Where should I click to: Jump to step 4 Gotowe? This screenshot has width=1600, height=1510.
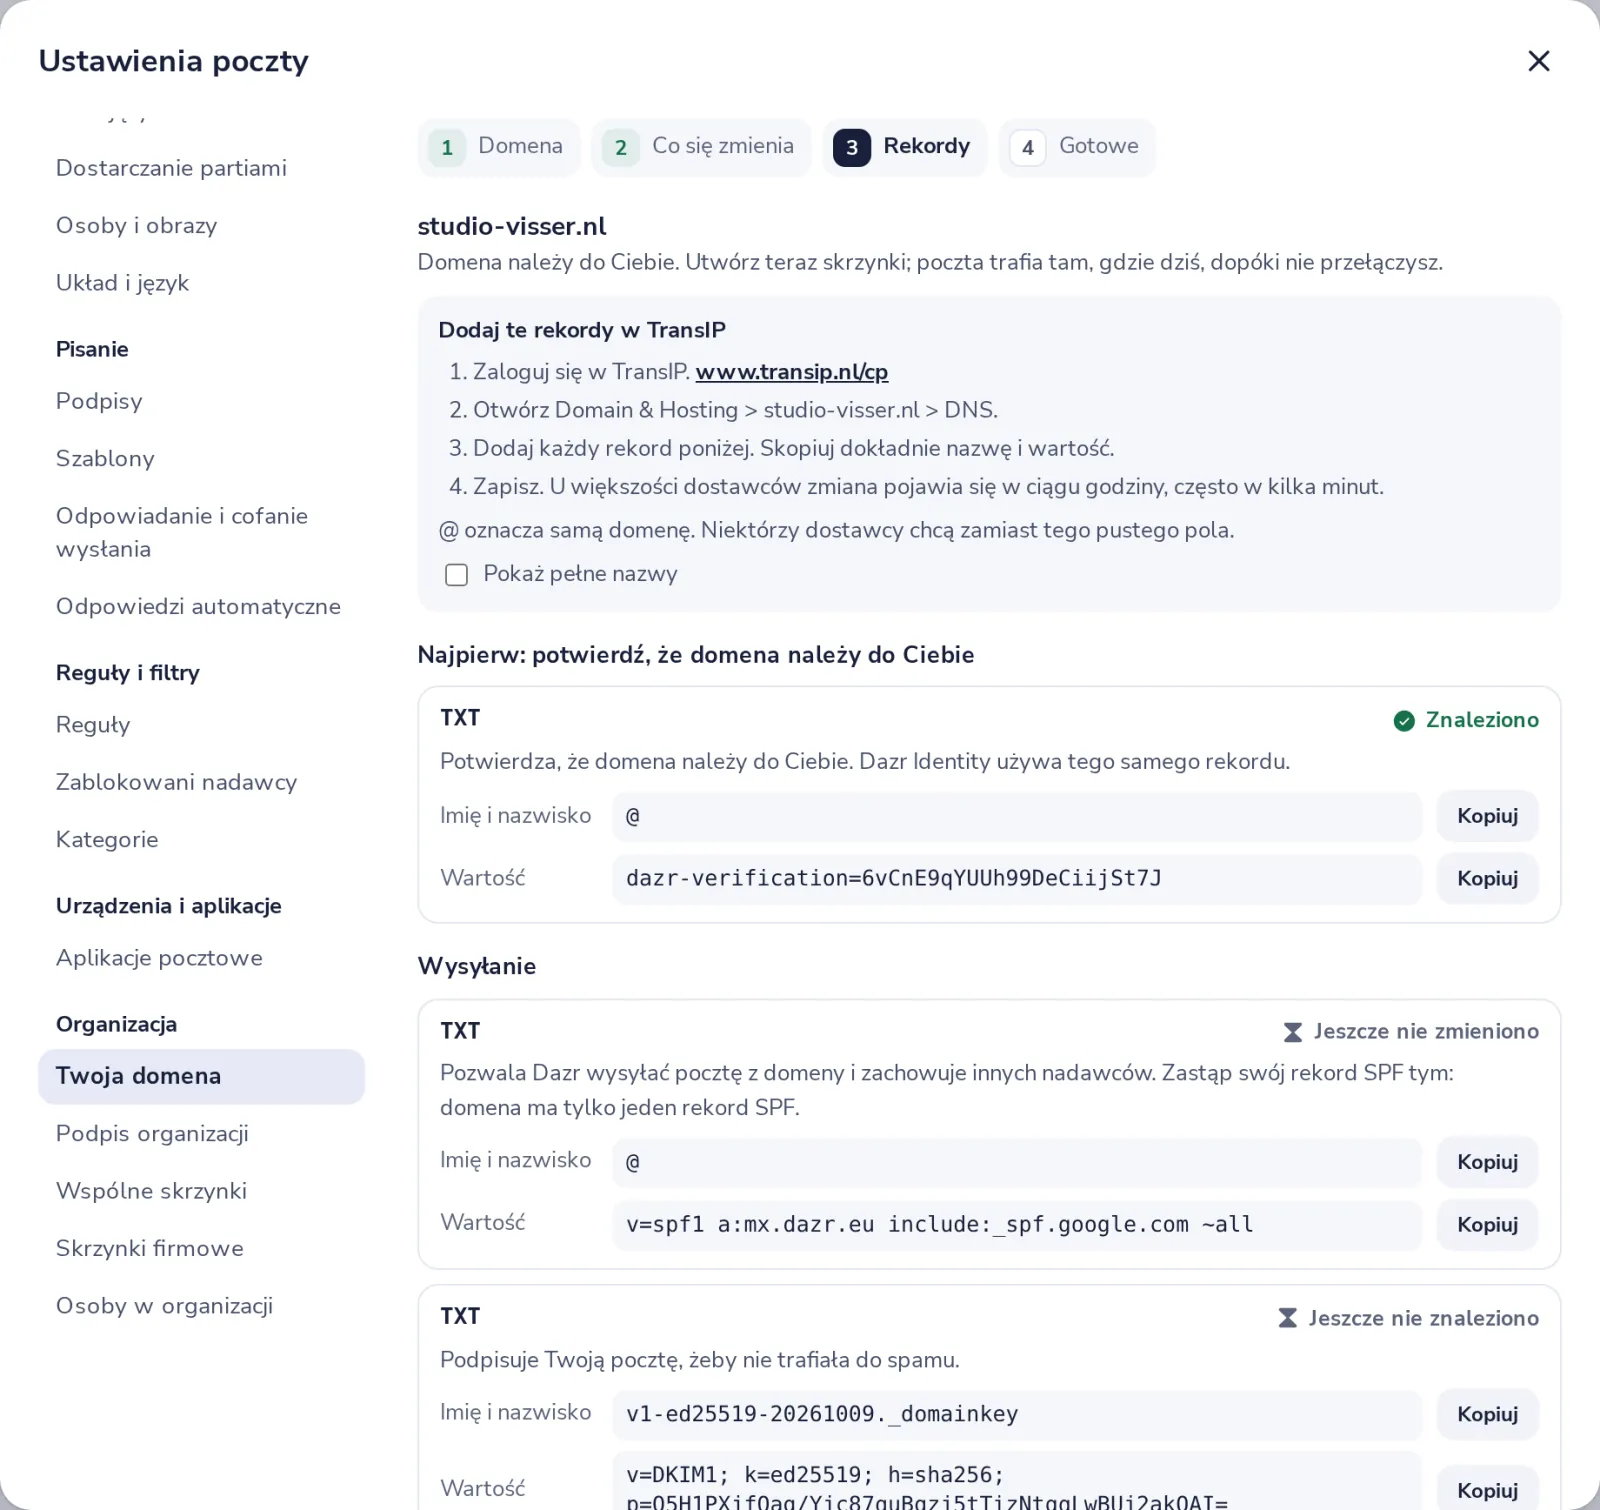pos(1077,147)
